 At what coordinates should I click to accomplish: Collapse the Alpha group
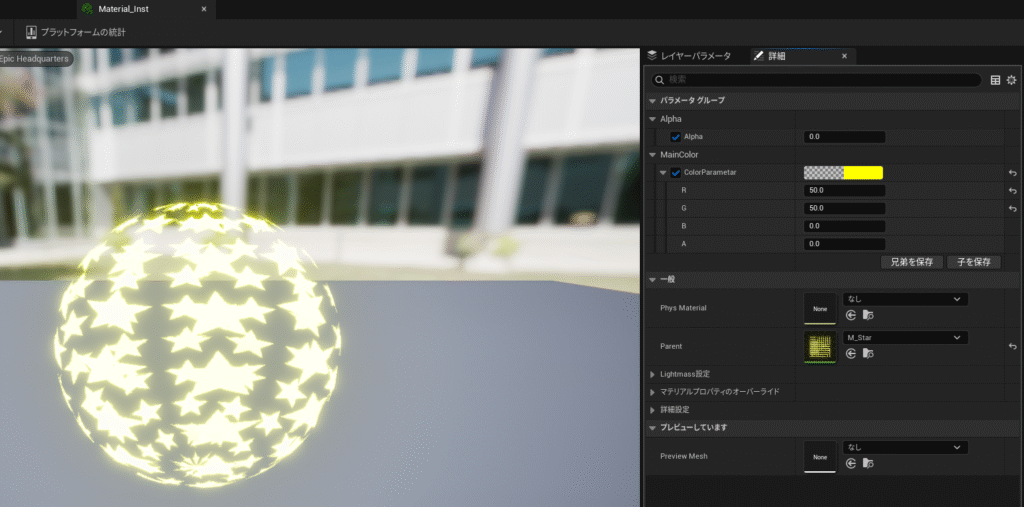click(x=652, y=119)
